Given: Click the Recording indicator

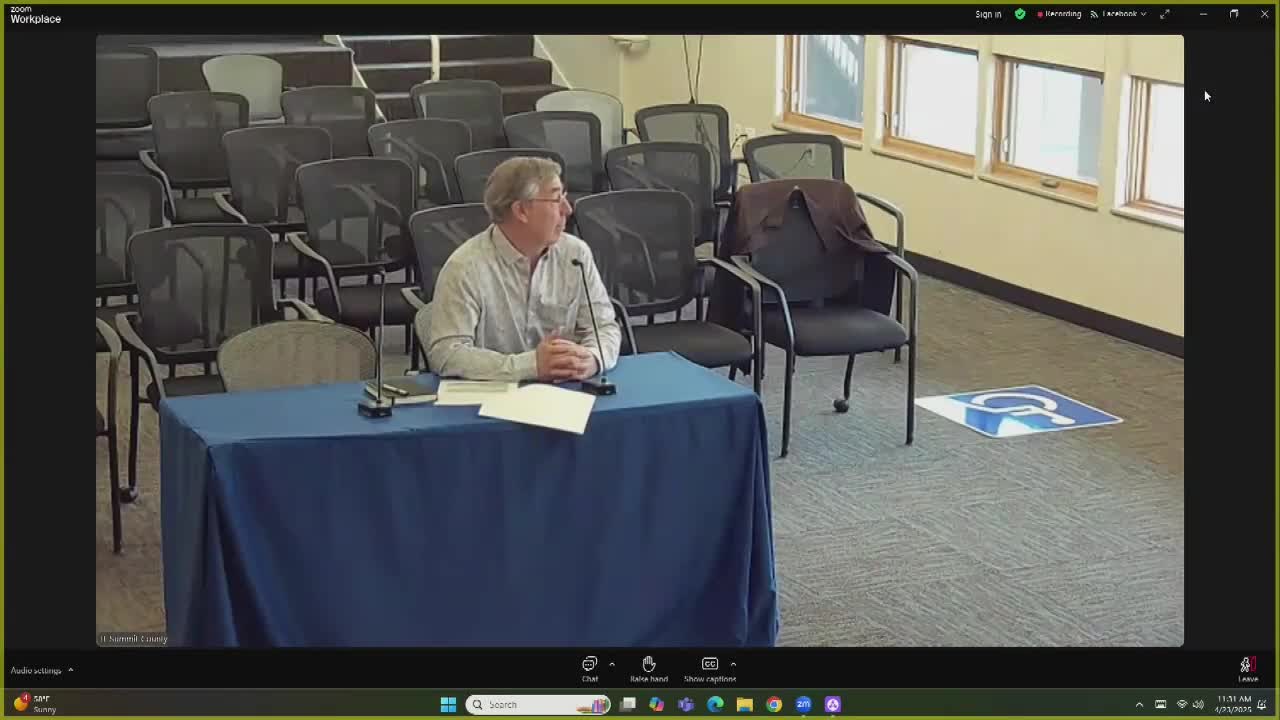Looking at the screenshot, I should click(1060, 14).
